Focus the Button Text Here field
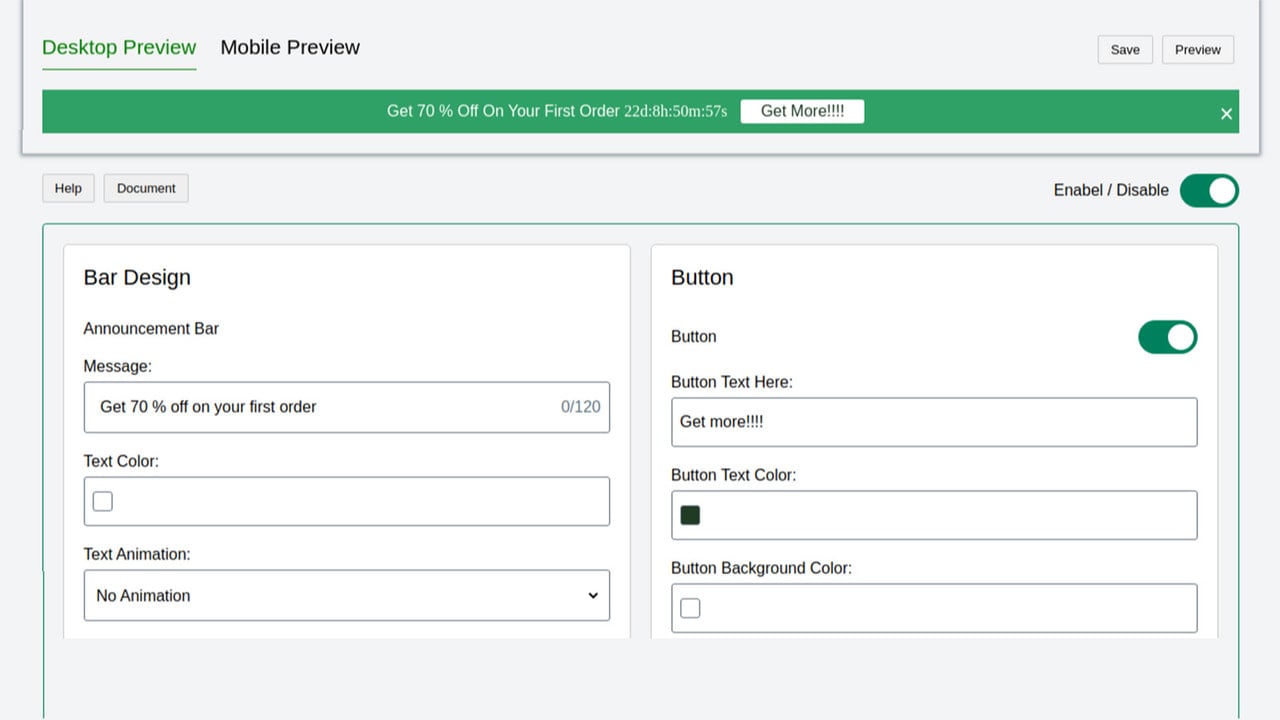Screen dimensions: 1280x720 [x=934, y=422]
